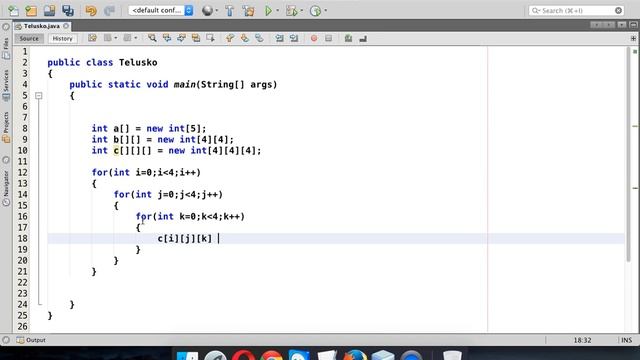640x360 pixels.
Task: Switch to History view
Action: click(62, 38)
